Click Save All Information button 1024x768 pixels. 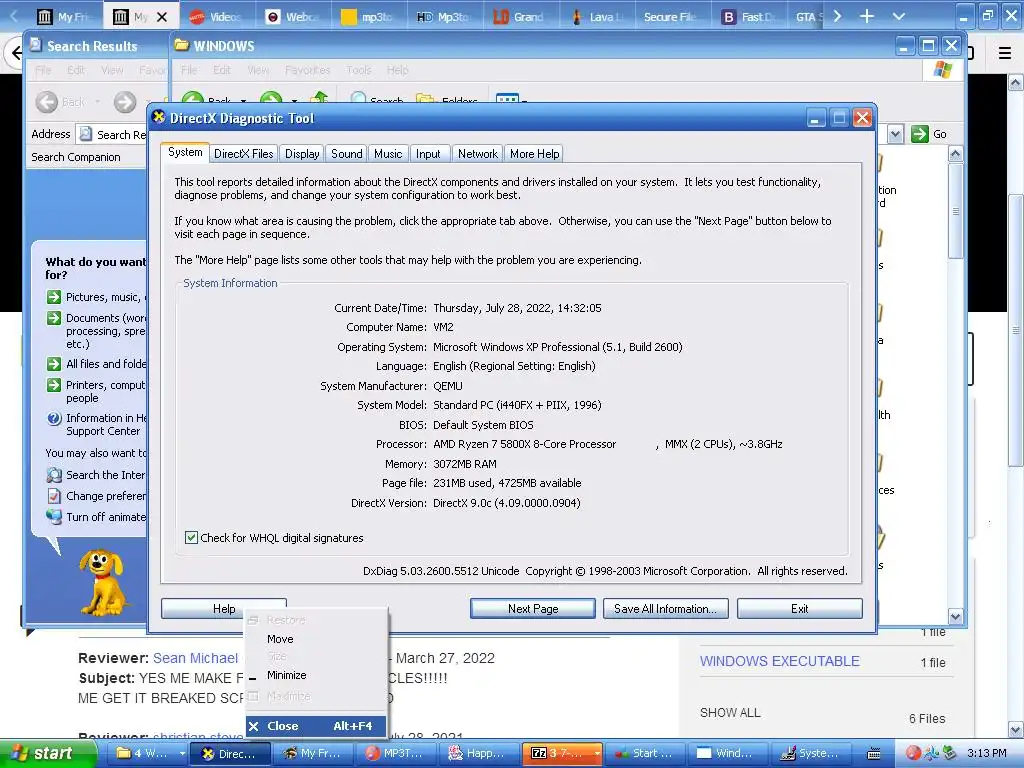point(665,609)
